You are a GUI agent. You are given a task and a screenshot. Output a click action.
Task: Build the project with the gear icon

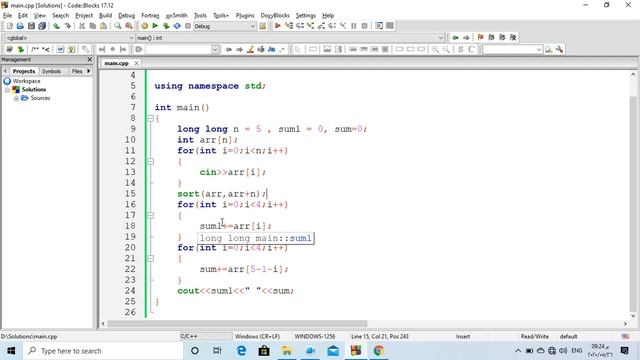pos(144,26)
